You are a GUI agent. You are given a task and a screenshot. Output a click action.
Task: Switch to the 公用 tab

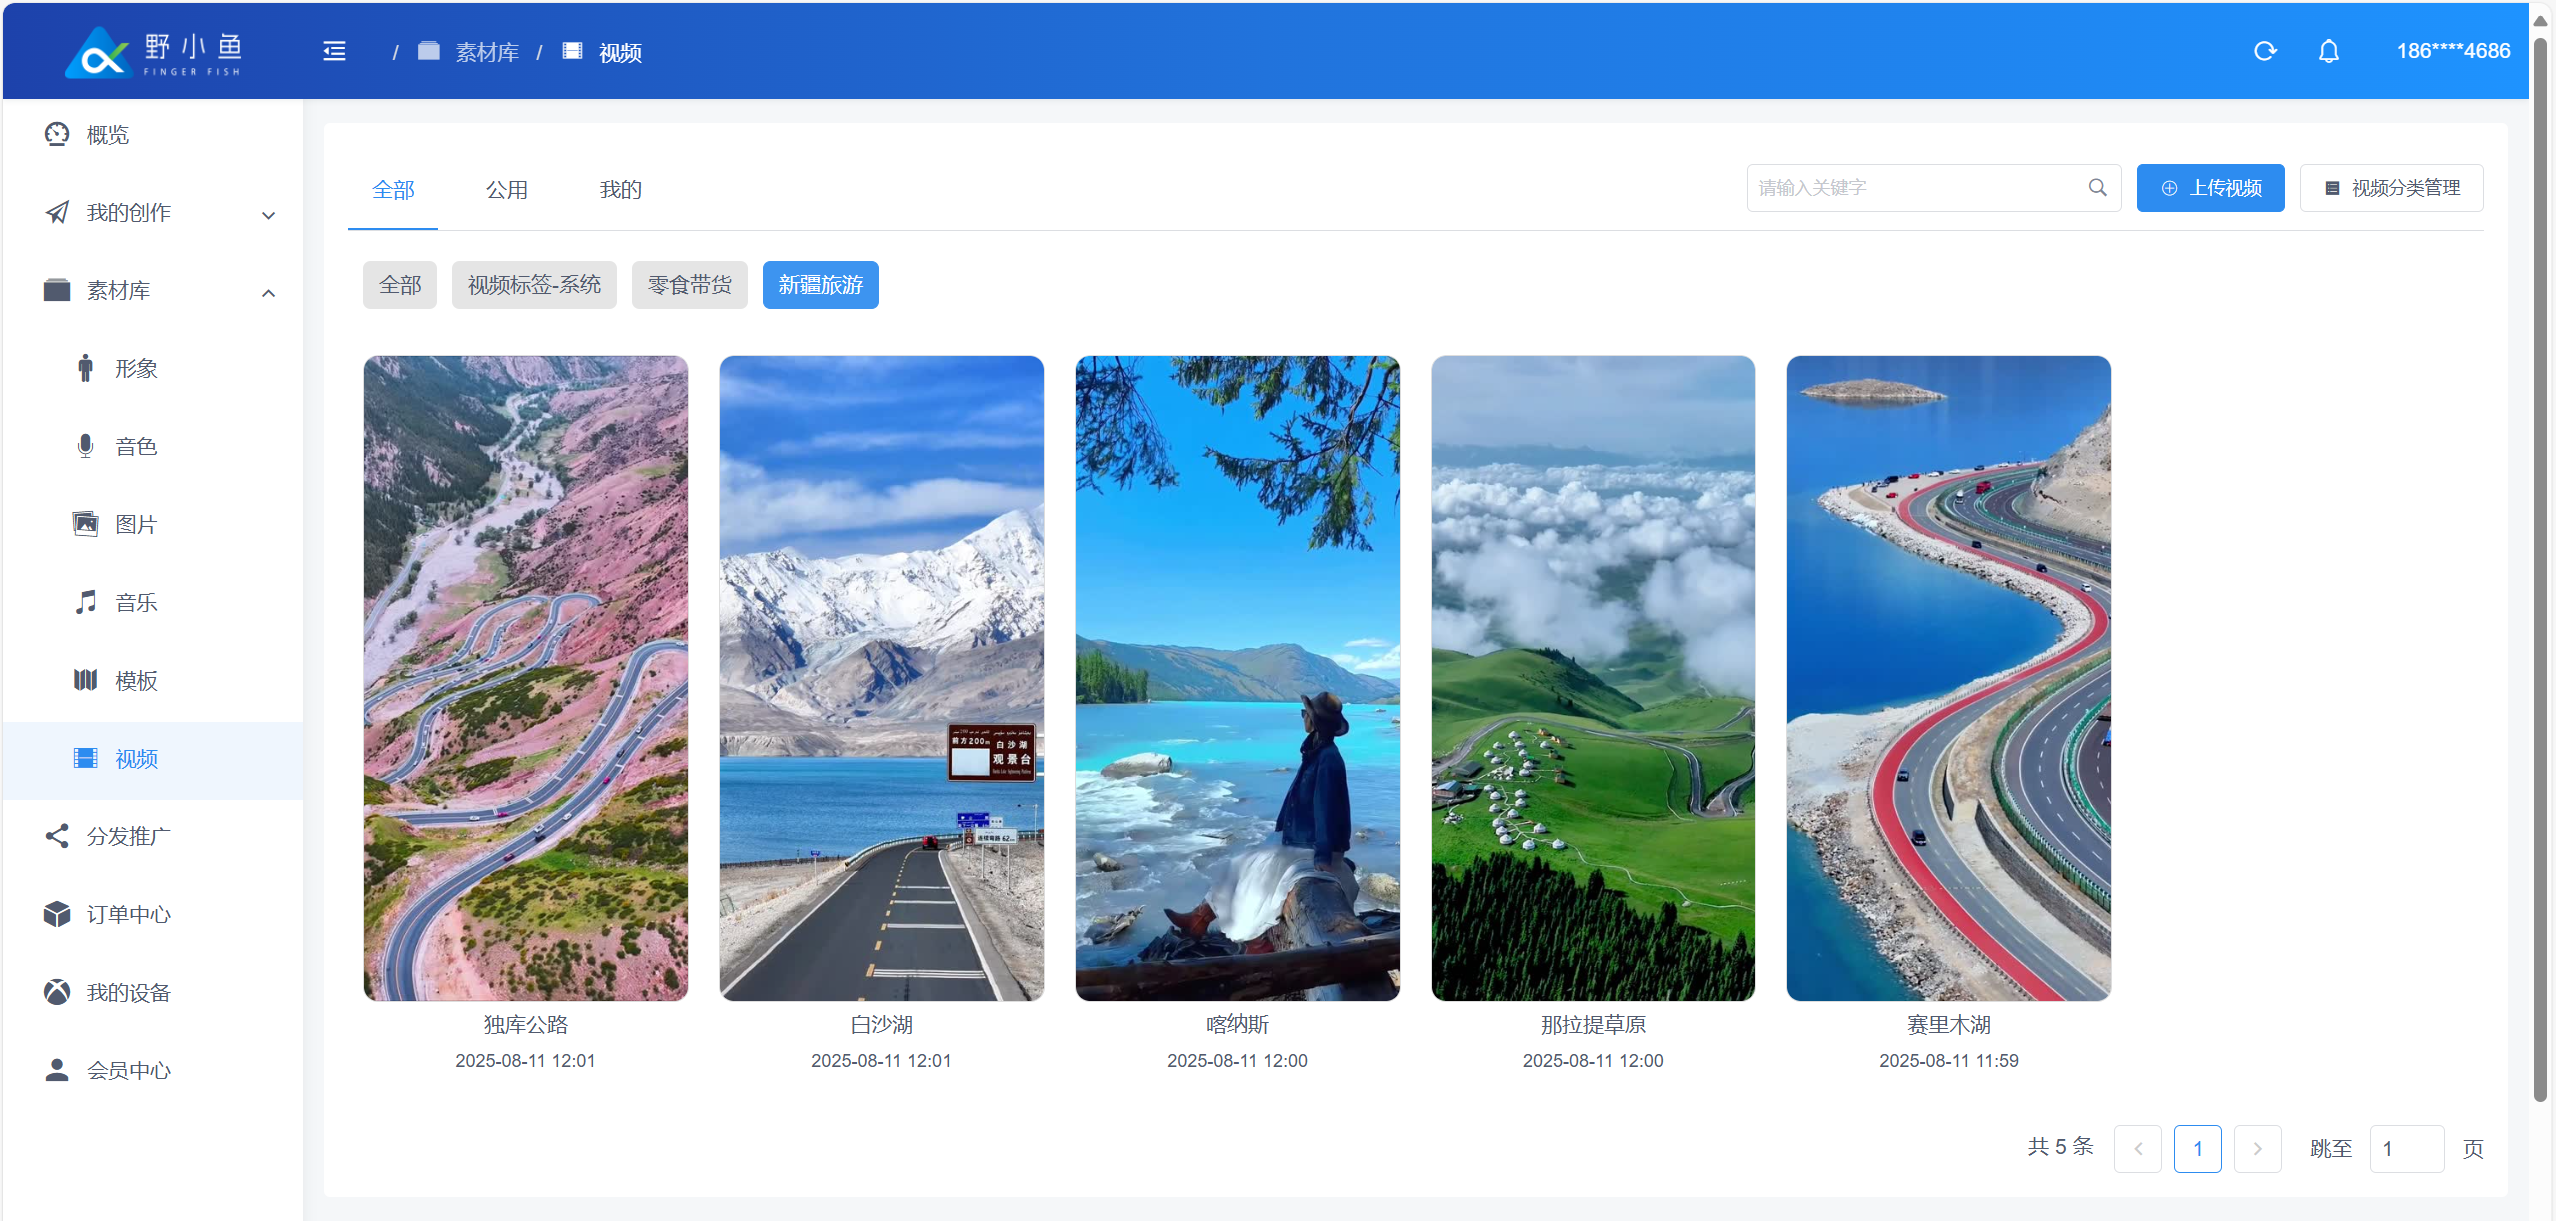pyautogui.click(x=507, y=190)
